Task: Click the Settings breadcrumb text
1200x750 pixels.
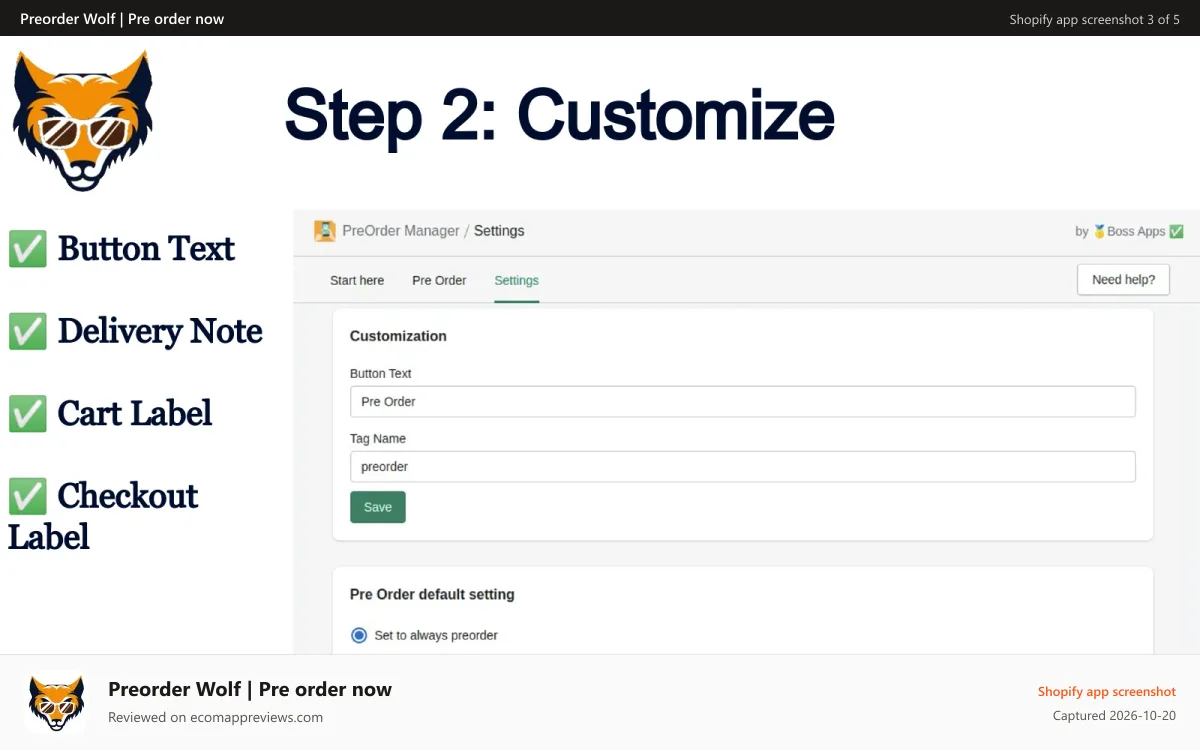Action: [x=499, y=231]
